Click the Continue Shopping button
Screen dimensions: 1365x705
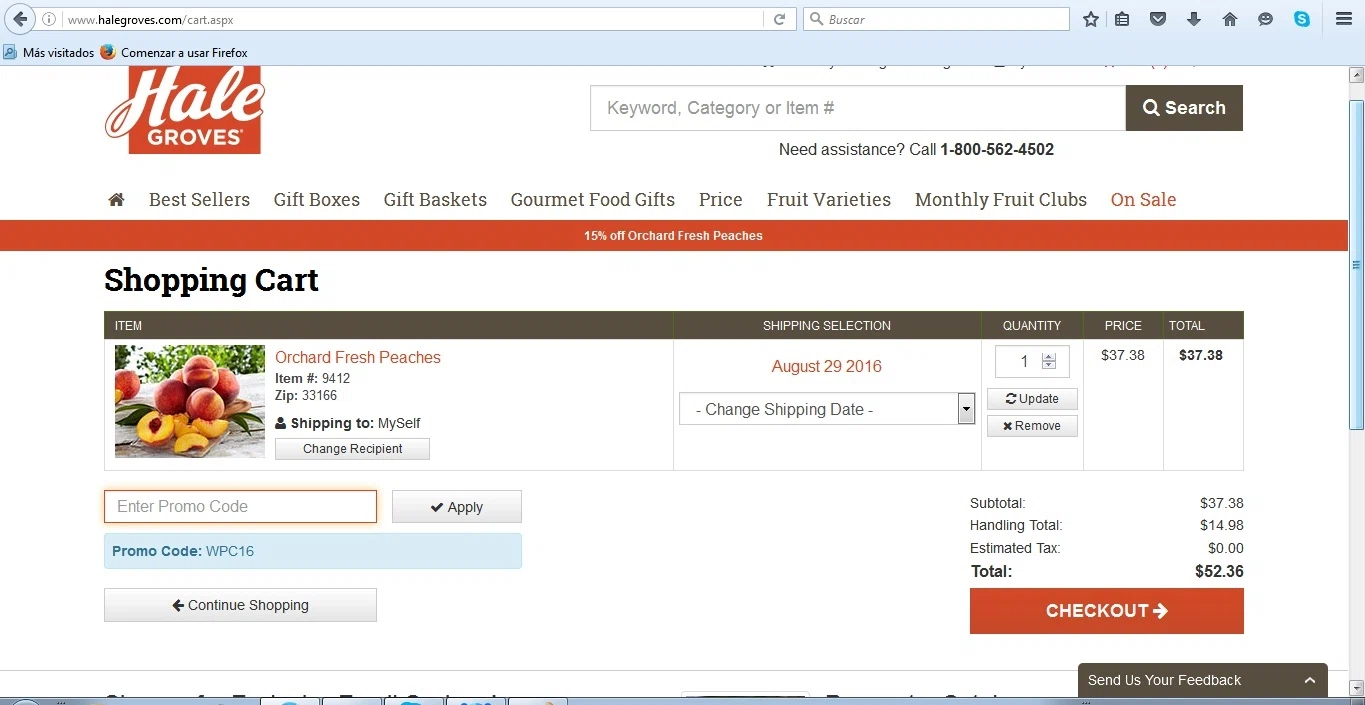click(240, 605)
